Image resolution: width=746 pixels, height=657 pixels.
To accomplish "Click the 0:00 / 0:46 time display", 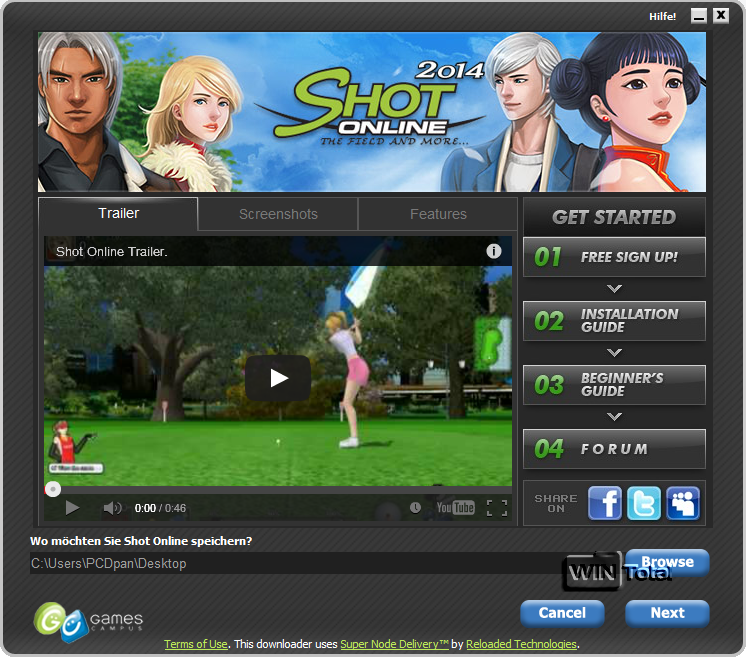I will coord(160,508).
